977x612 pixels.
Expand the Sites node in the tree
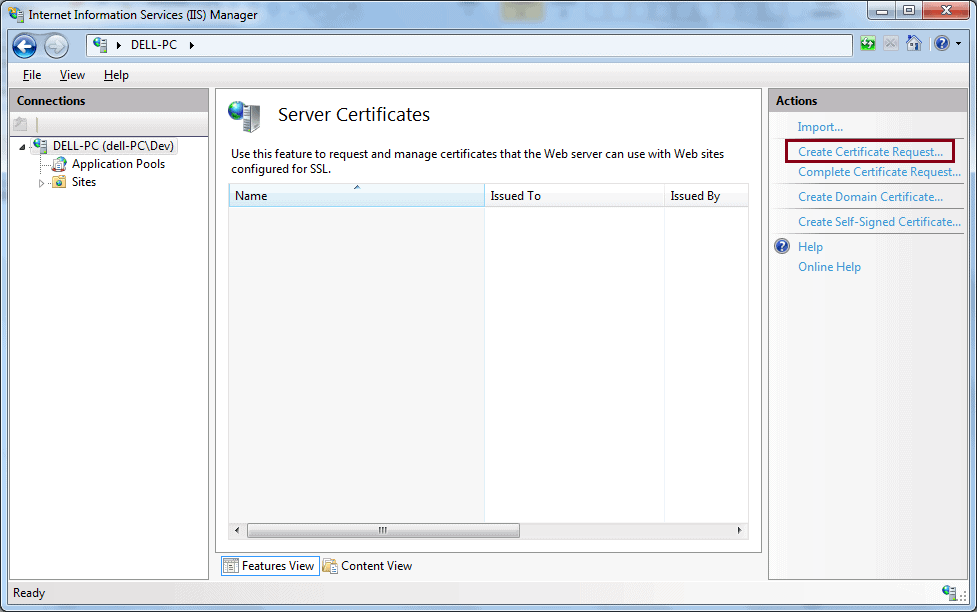(x=43, y=181)
